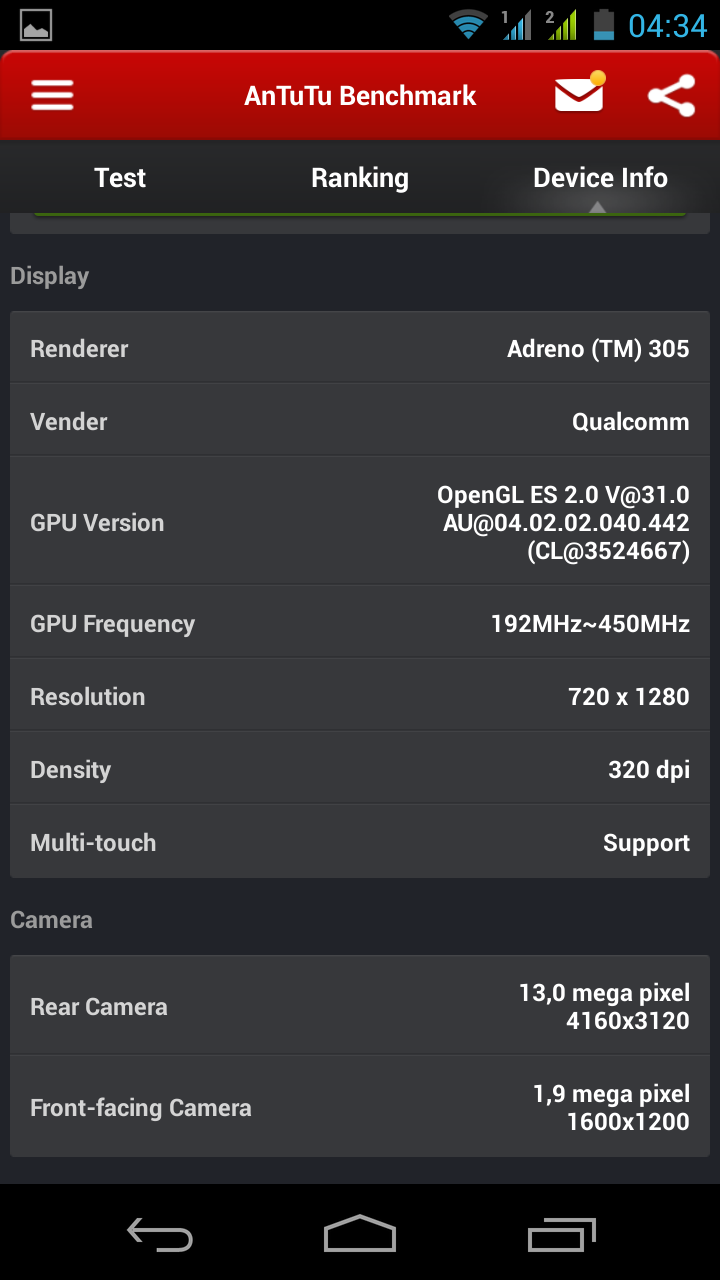Tap the GPU Frequency row
720x1280 pixels.
click(x=360, y=624)
